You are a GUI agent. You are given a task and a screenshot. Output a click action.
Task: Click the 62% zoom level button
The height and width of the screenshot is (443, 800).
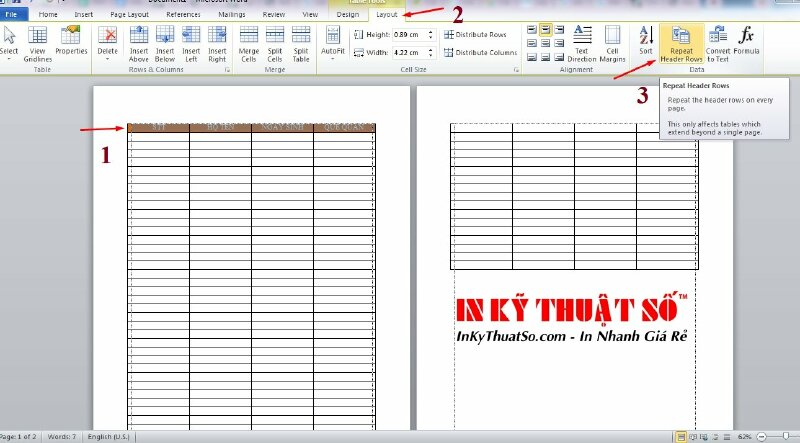click(744, 437)
